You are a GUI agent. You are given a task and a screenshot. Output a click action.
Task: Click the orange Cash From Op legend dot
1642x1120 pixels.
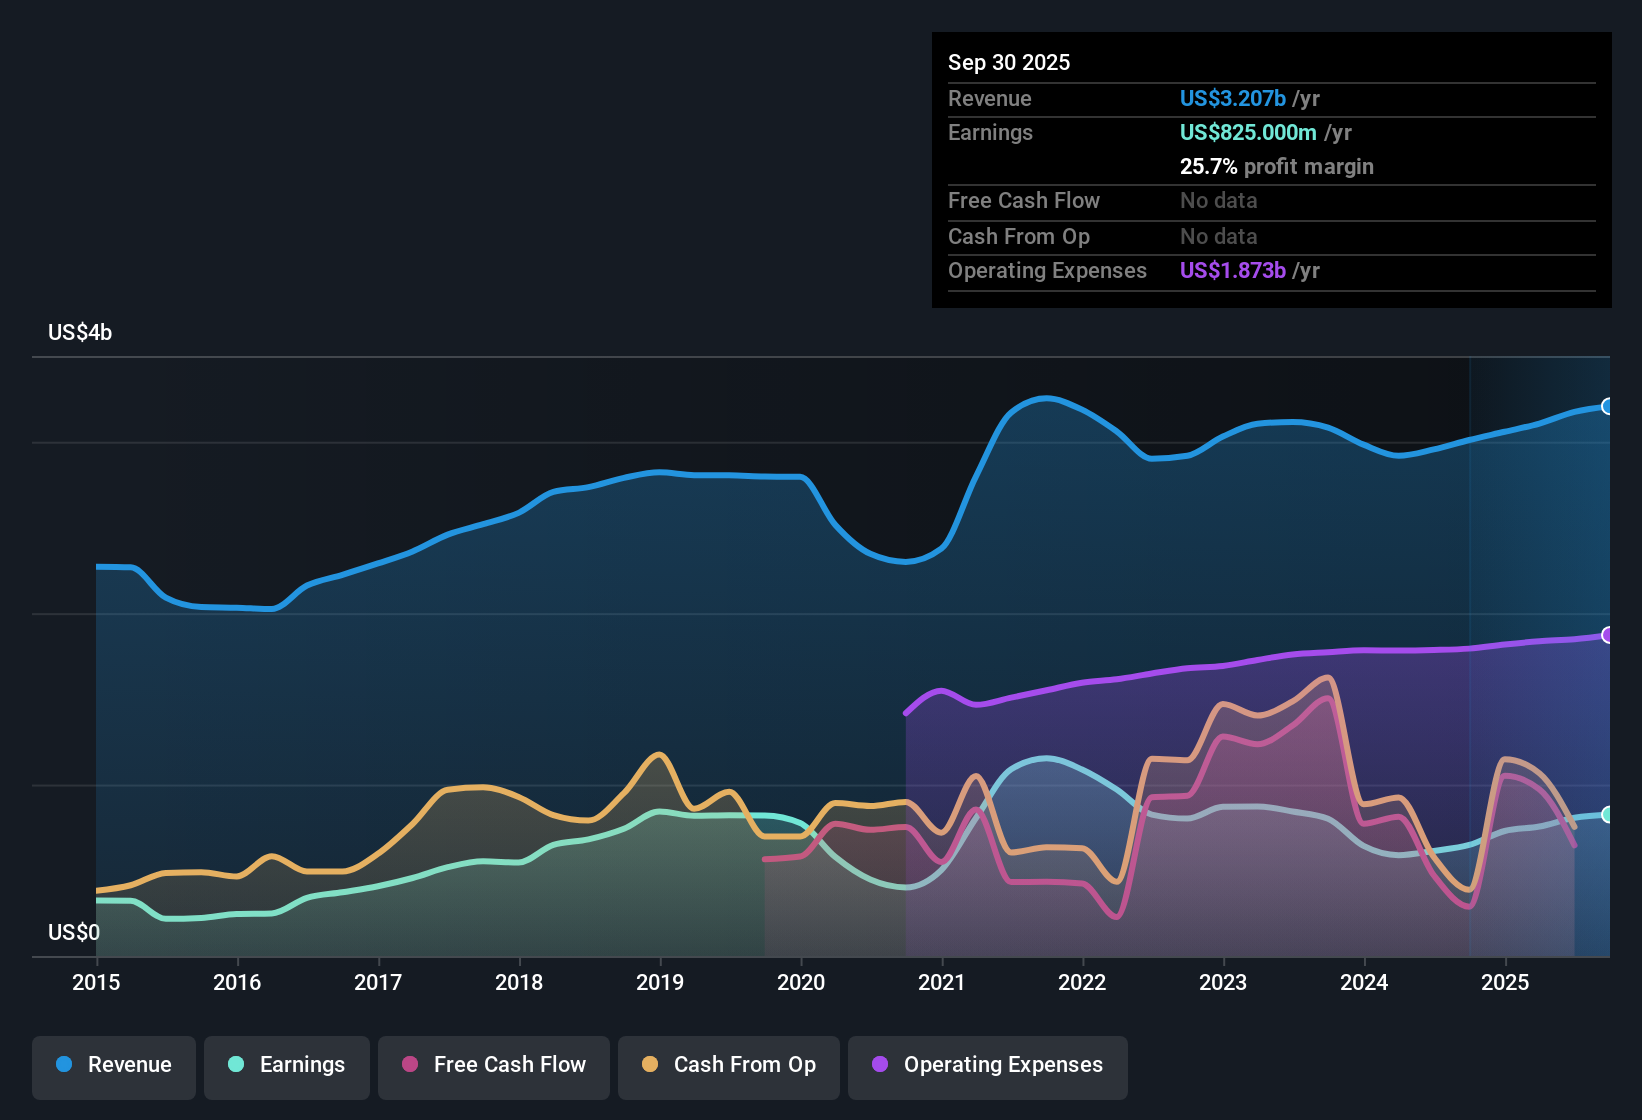650,1065
